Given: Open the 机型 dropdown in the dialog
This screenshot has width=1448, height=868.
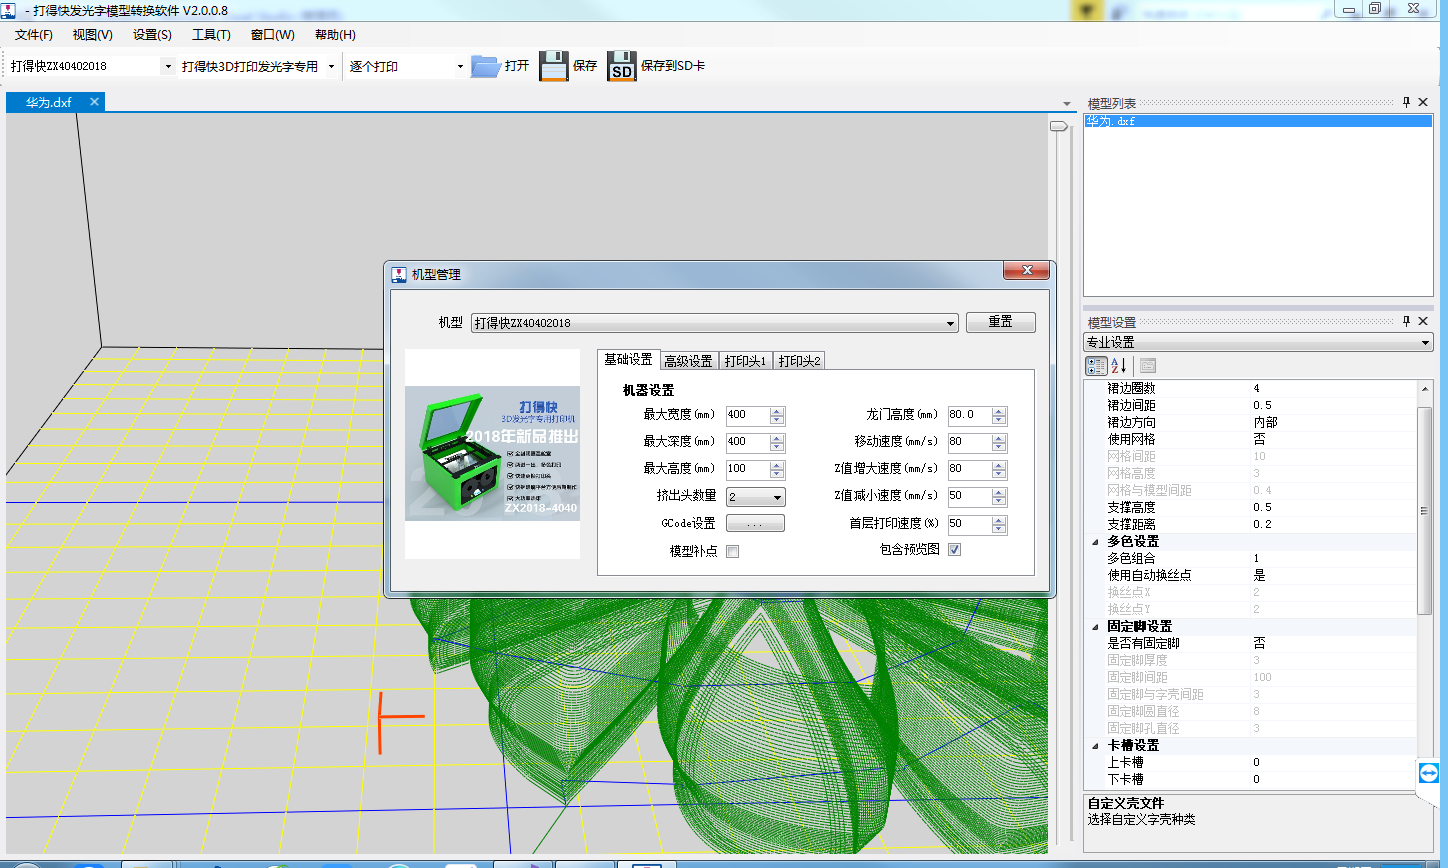Looking at the screenshot, I should (949, 323).
